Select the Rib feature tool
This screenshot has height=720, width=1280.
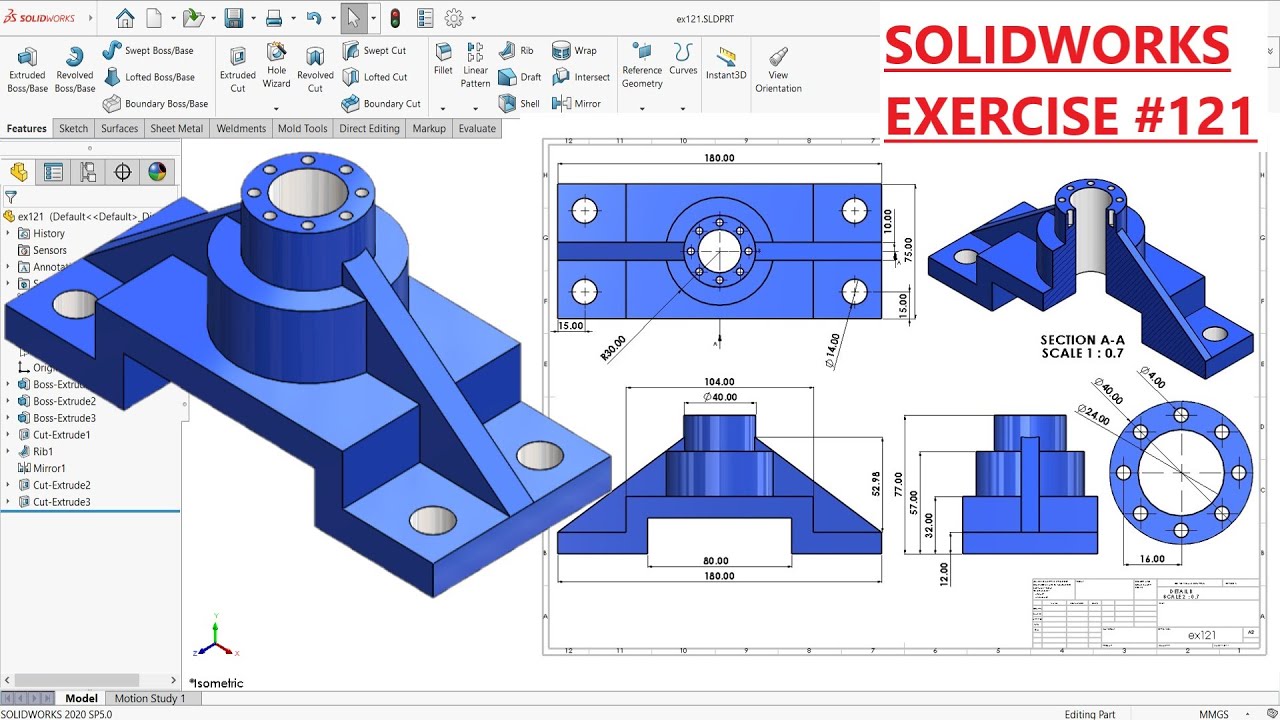pyautogui.click(x=517, y=50)
